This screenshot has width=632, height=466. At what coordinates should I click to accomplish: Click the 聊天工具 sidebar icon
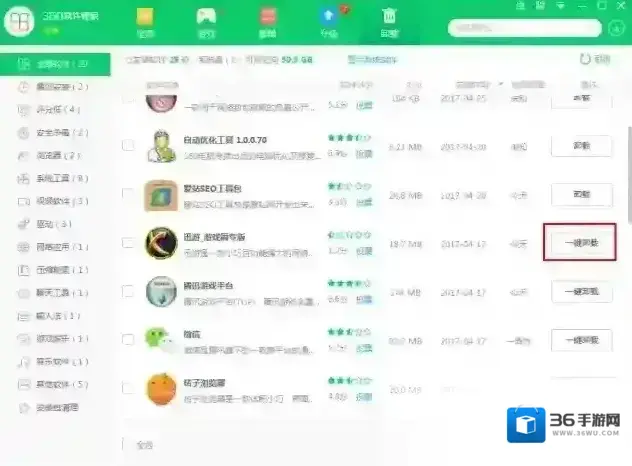(24, 293)
